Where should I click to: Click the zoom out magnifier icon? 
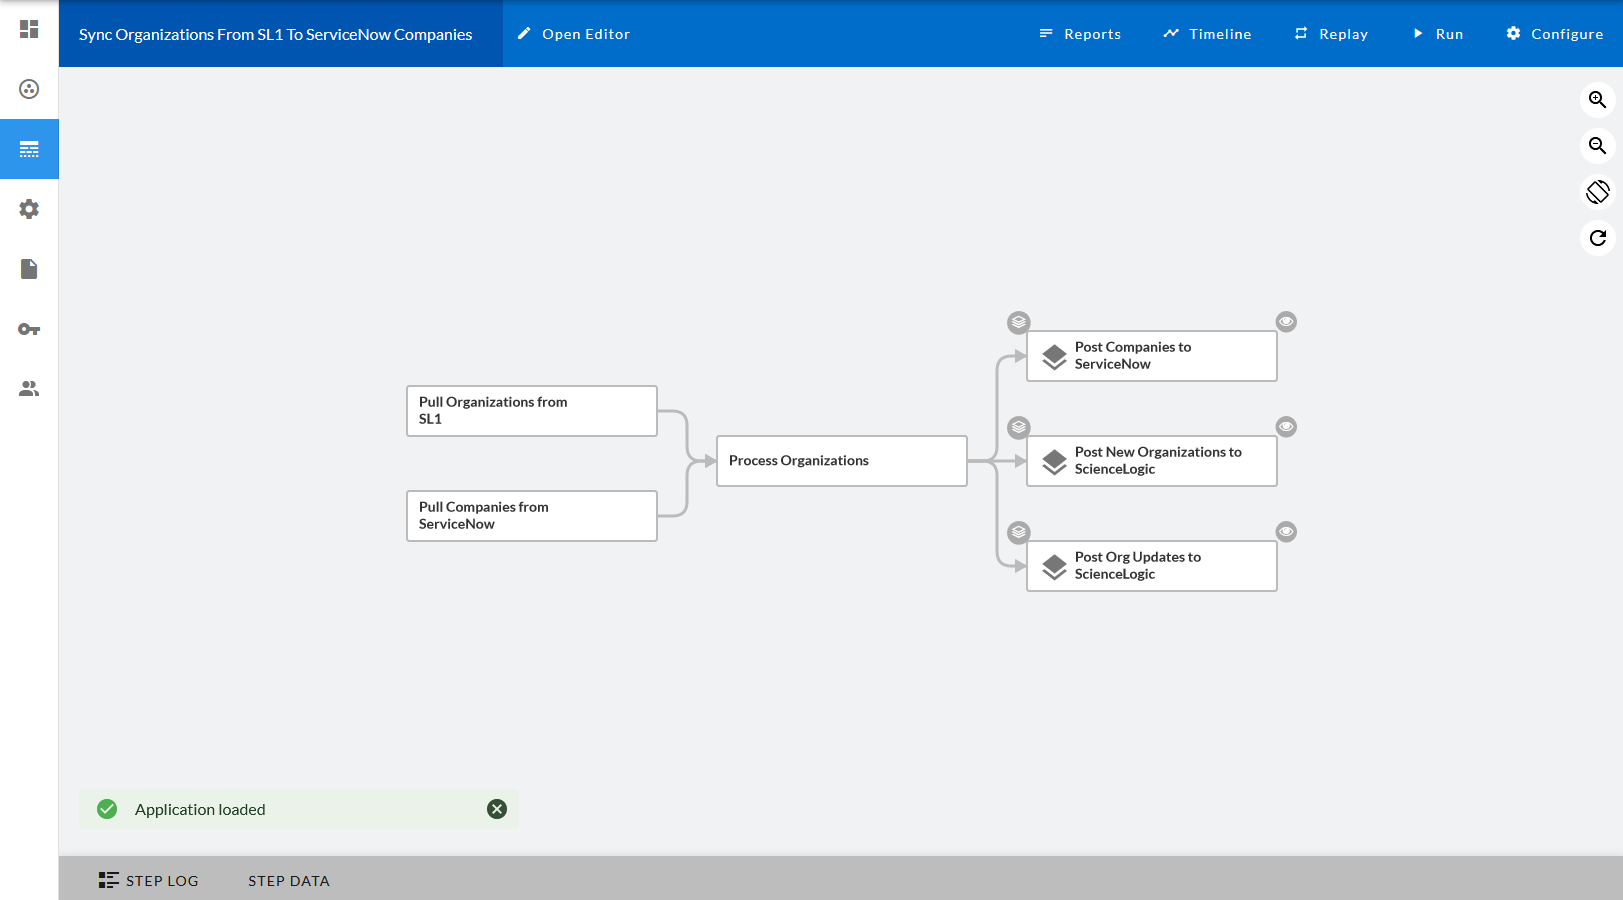1597,146
